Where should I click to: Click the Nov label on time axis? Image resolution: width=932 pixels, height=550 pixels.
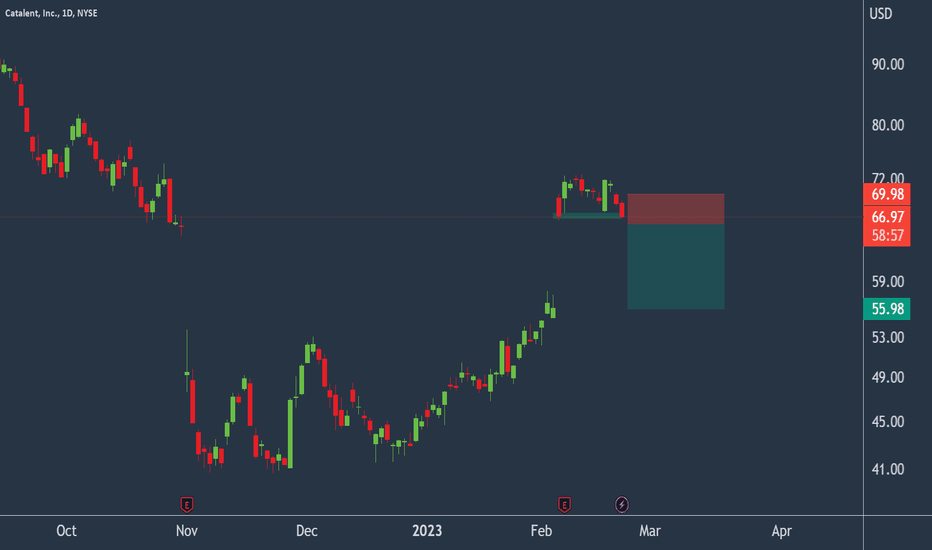tap(187, 531)
